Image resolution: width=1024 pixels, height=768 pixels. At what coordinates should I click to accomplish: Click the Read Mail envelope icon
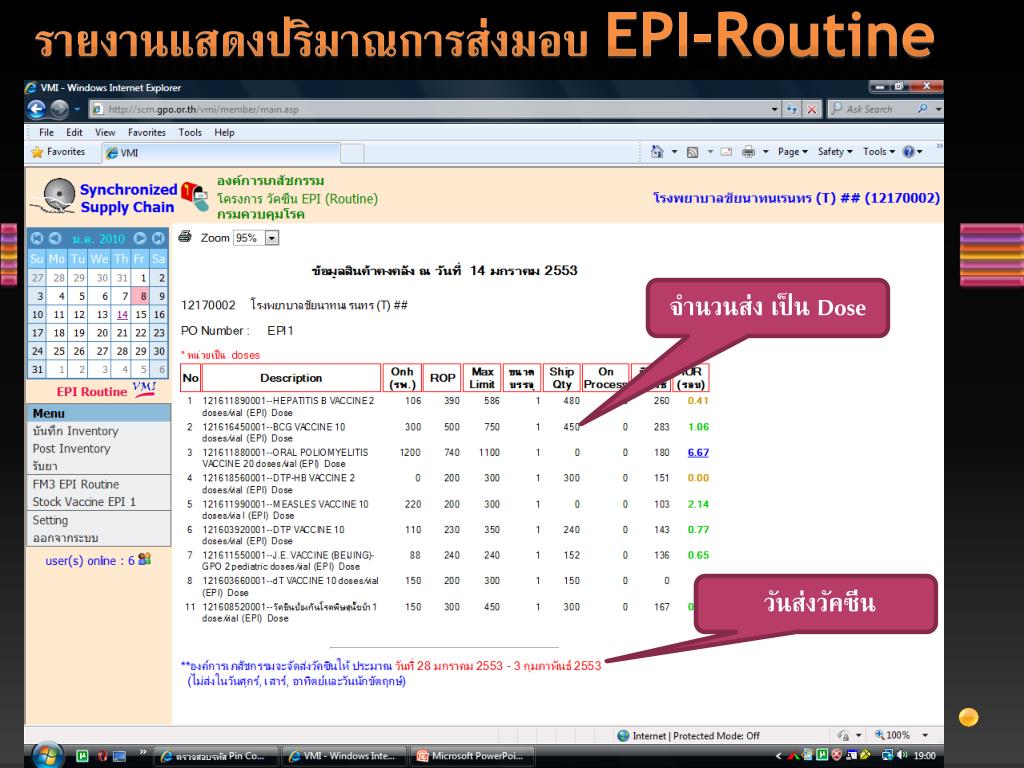coord(726,152)
